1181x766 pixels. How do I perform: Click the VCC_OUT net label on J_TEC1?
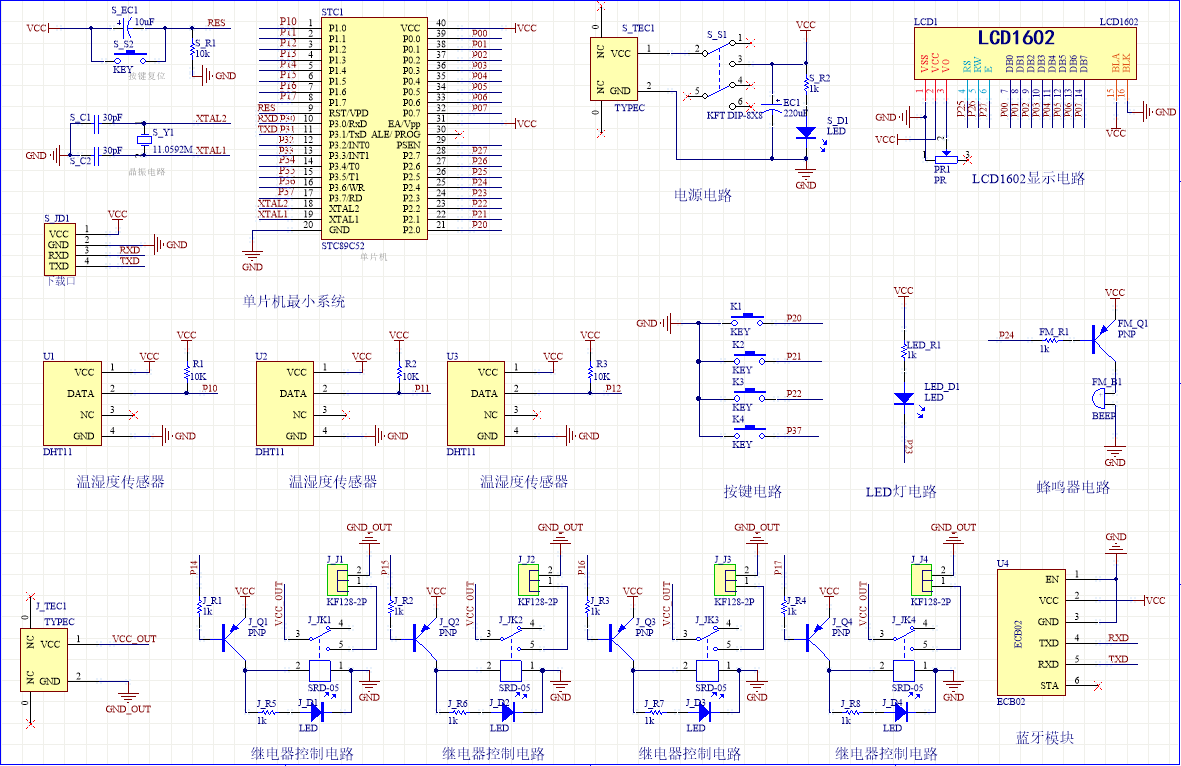[134, 639]
